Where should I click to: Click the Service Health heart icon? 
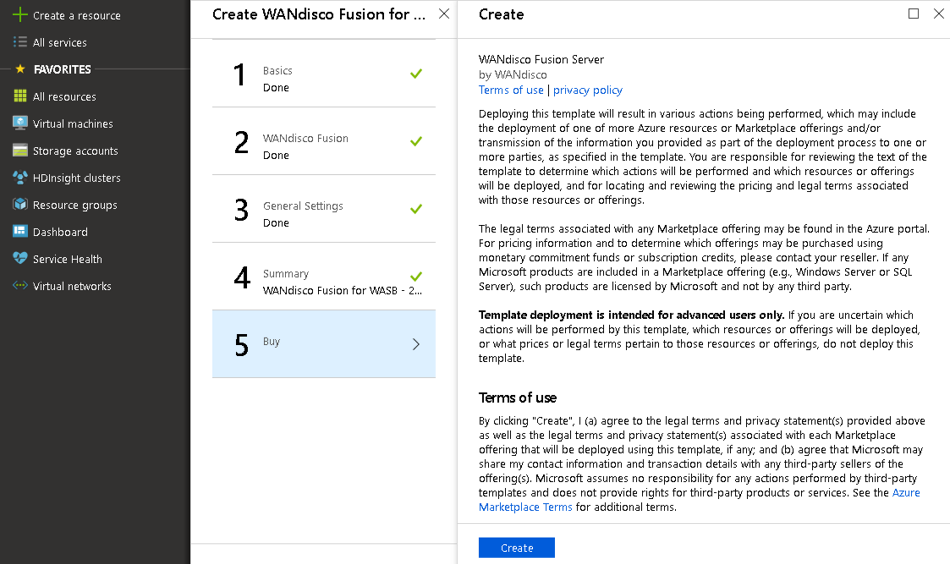click(x=20, y=258)
